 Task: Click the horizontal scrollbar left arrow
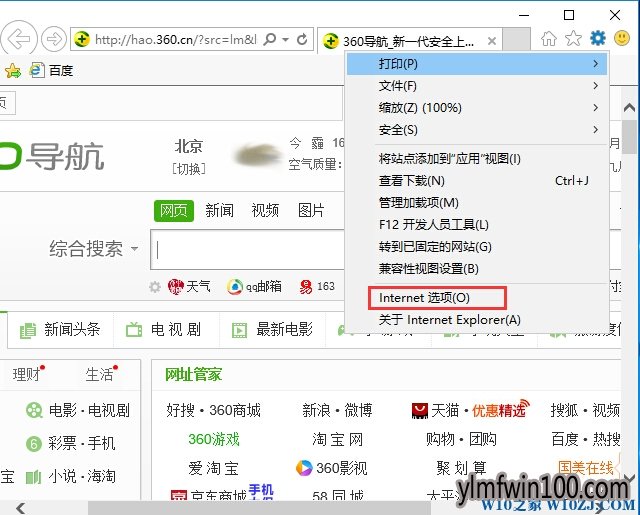point(21,508)
